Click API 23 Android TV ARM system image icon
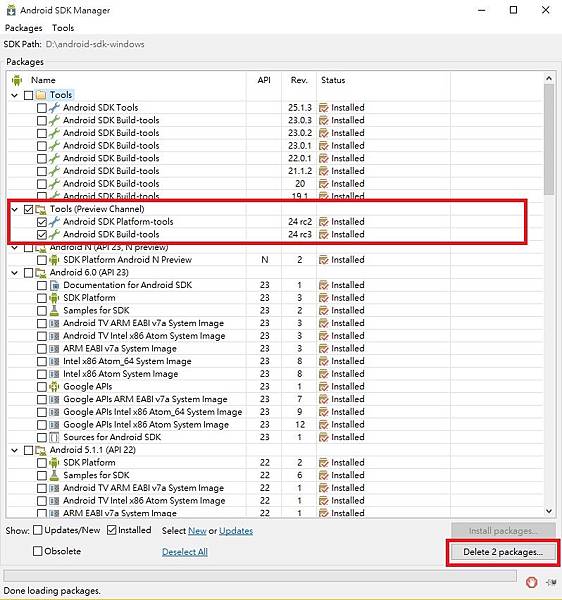Image resolution: width=562 pixels, height=600 pixels. tap(54, 323)
